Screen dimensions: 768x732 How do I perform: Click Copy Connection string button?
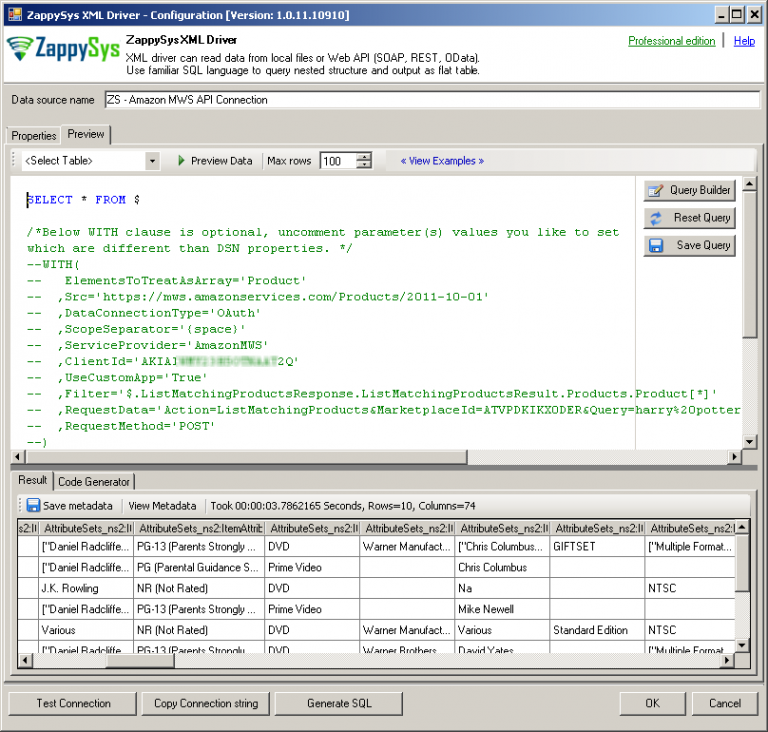[x=206, y=703]
